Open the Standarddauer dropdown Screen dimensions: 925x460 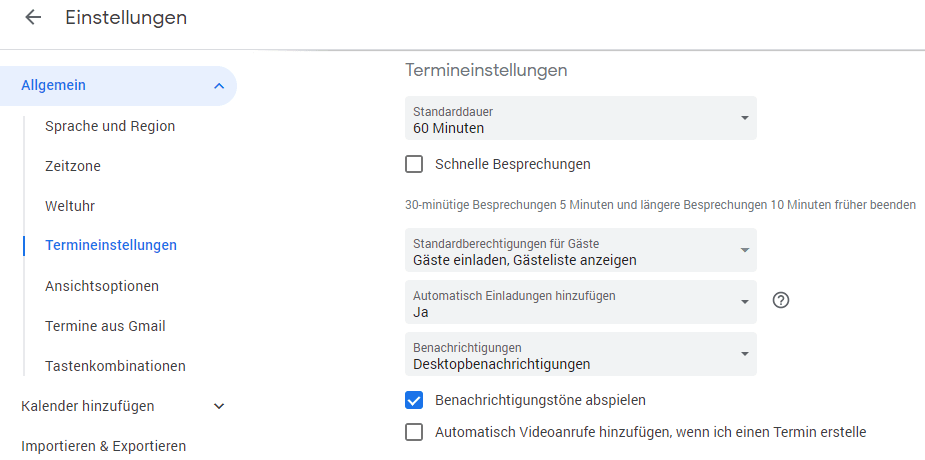(x=580, y=118)
